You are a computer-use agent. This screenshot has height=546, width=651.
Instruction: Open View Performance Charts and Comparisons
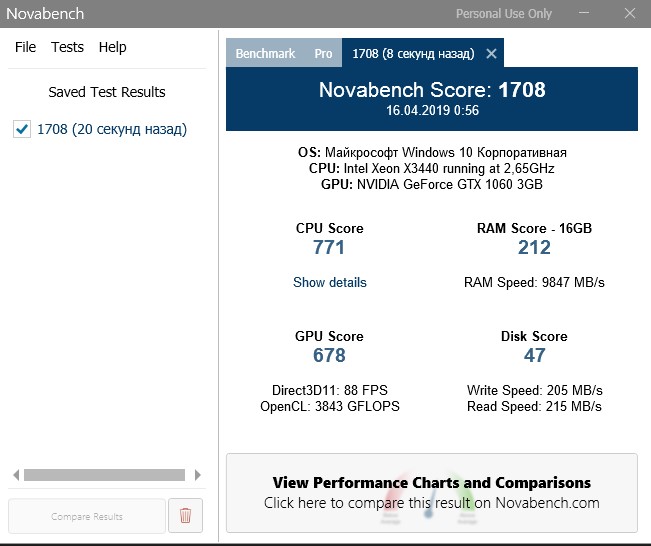tap(431, 492)
